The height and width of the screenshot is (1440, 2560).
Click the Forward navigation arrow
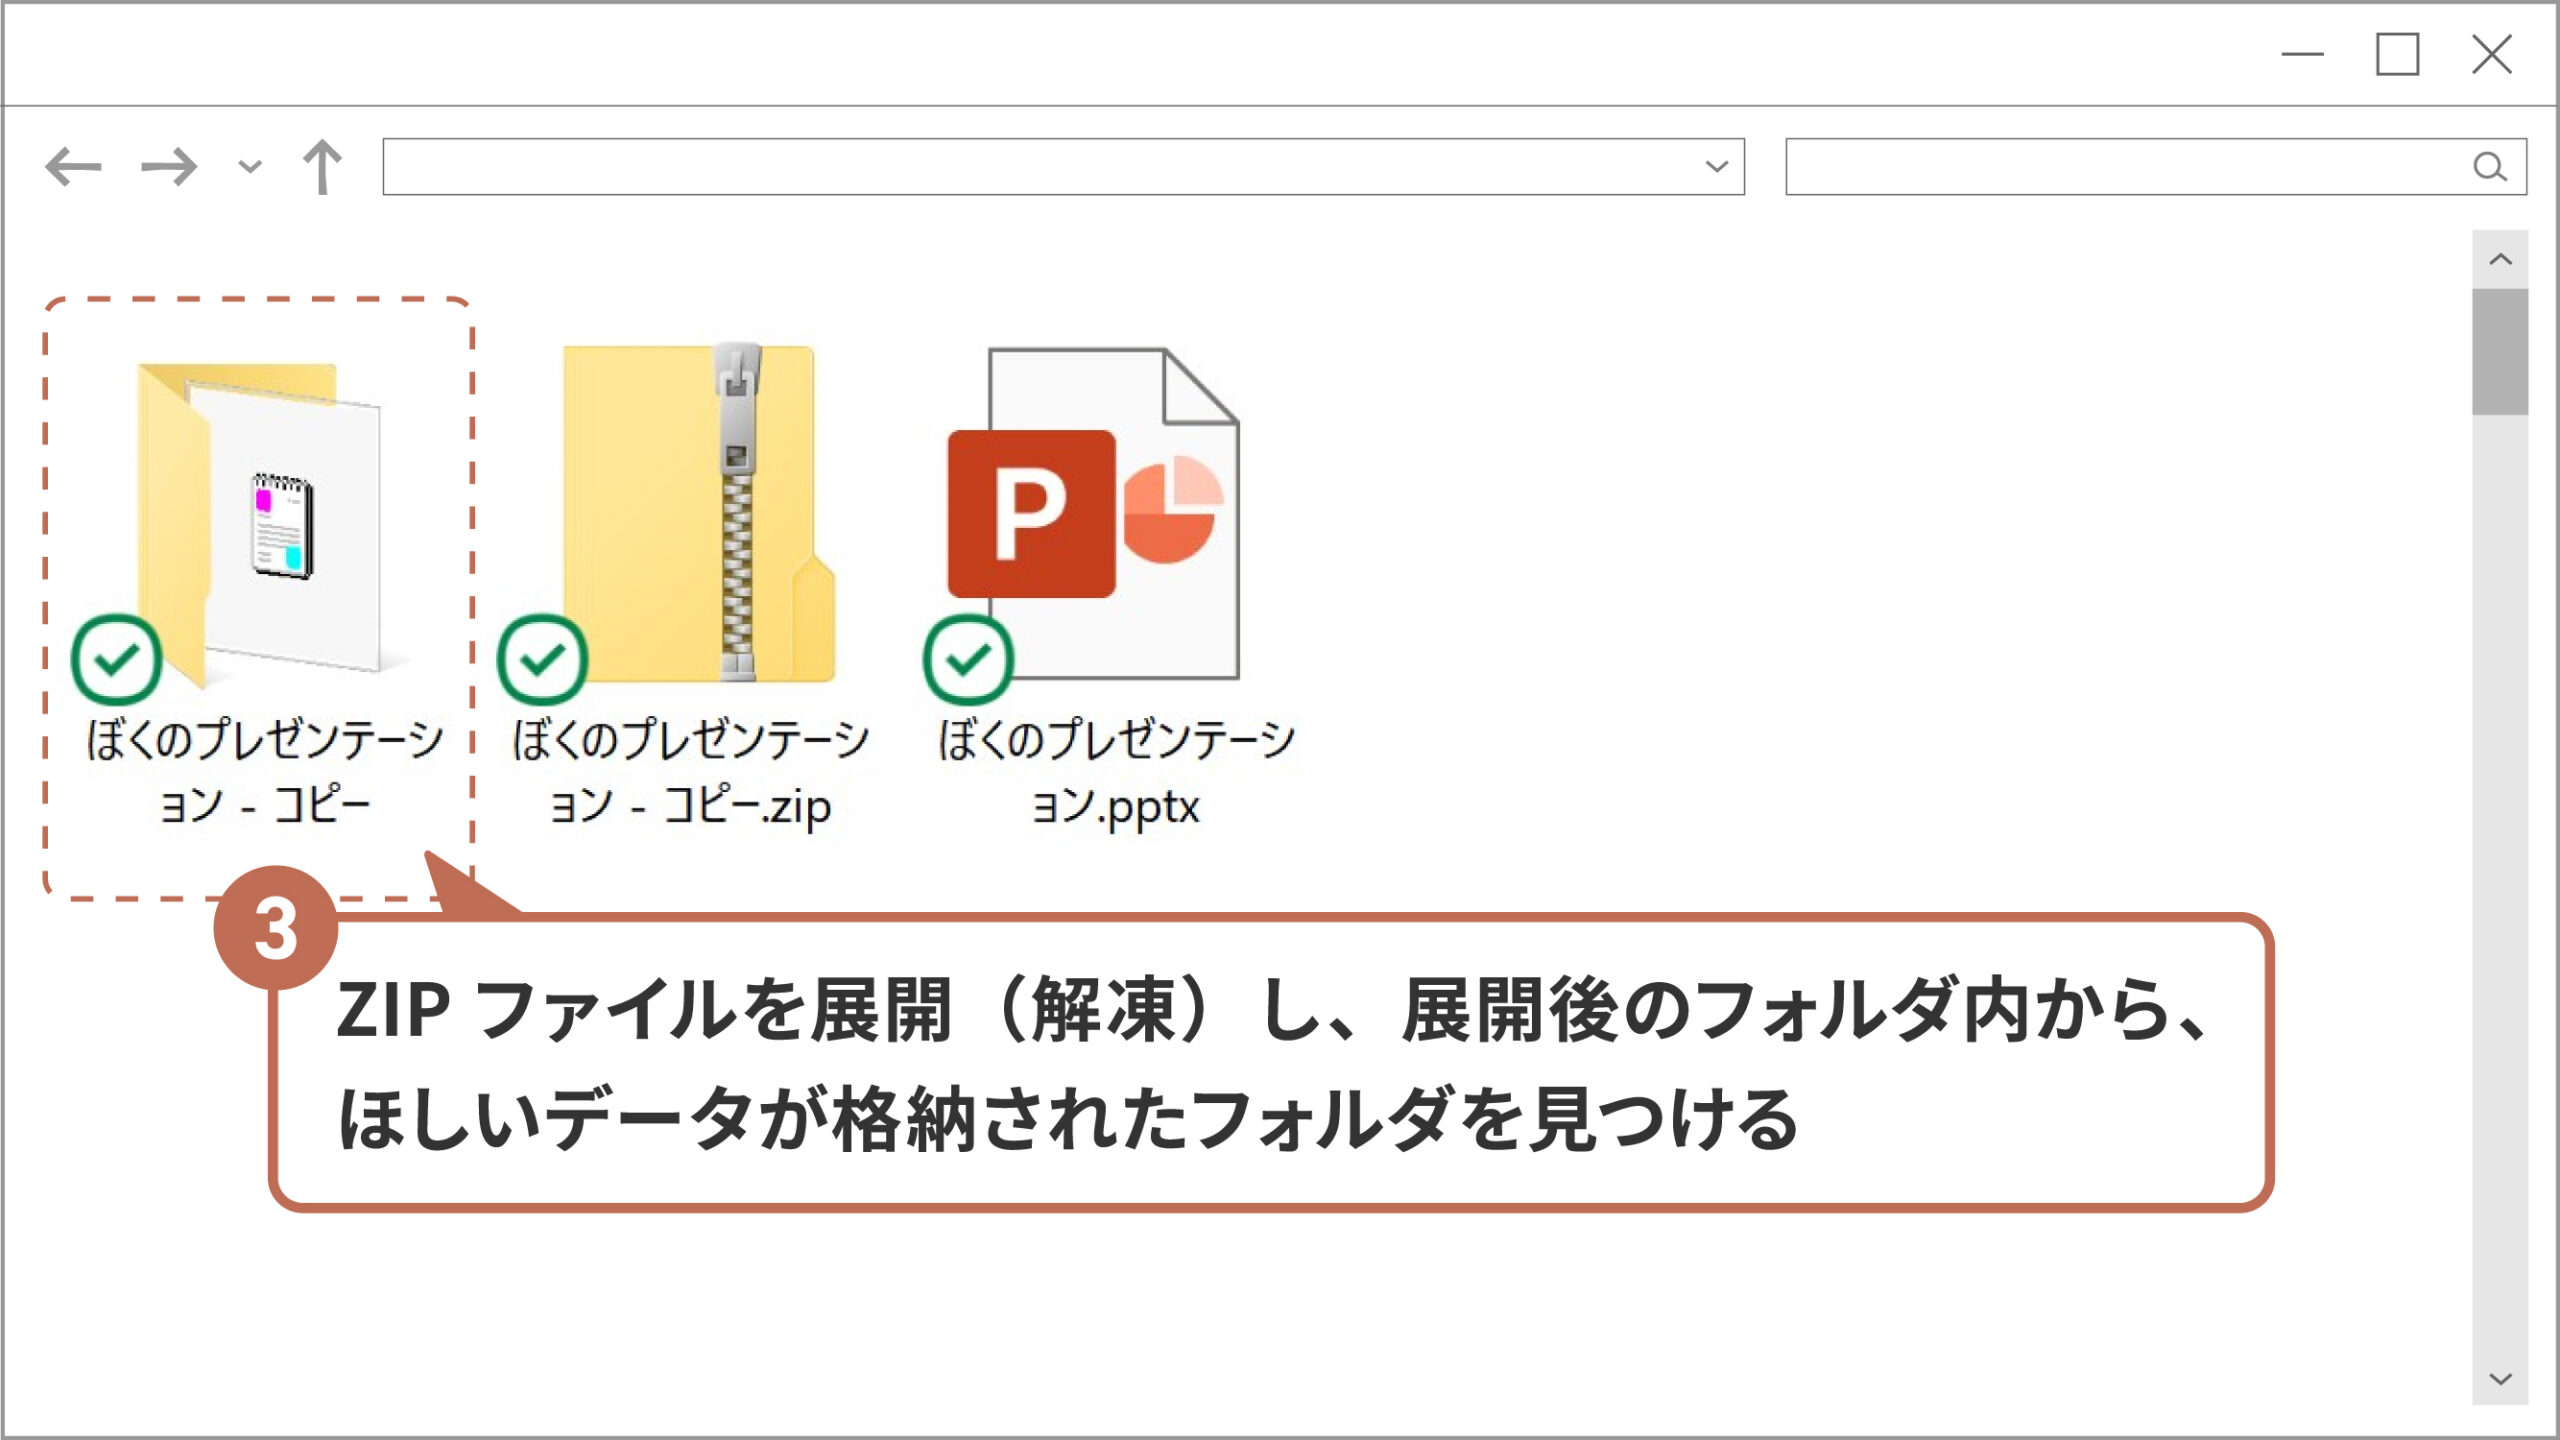coord(169,167)
